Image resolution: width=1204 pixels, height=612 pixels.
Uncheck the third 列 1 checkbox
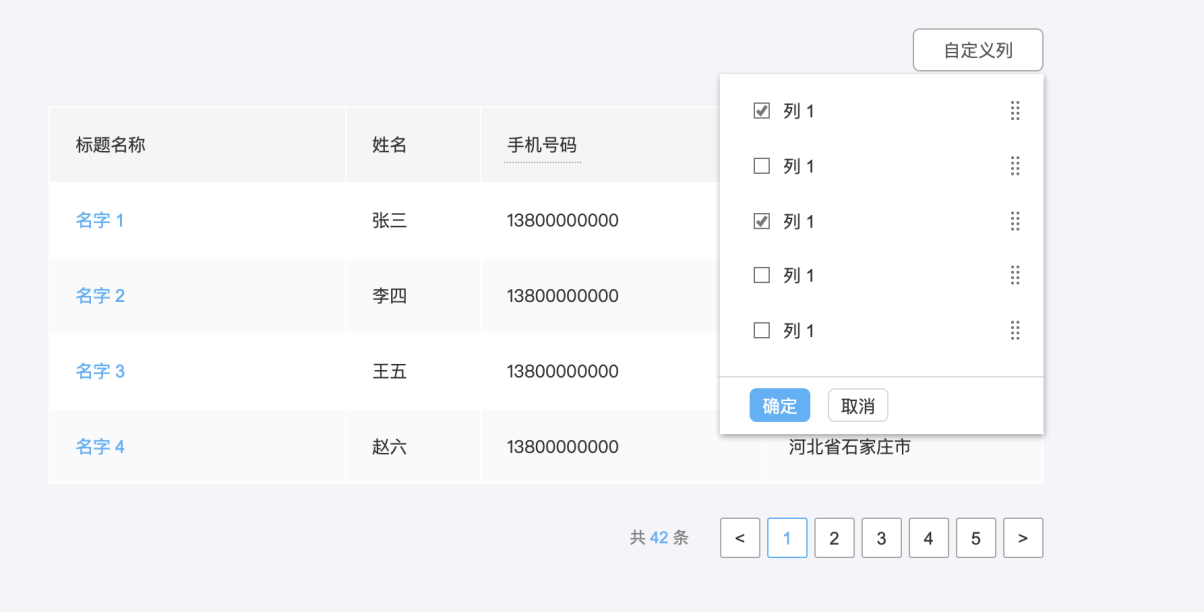[x=761, y=221]
